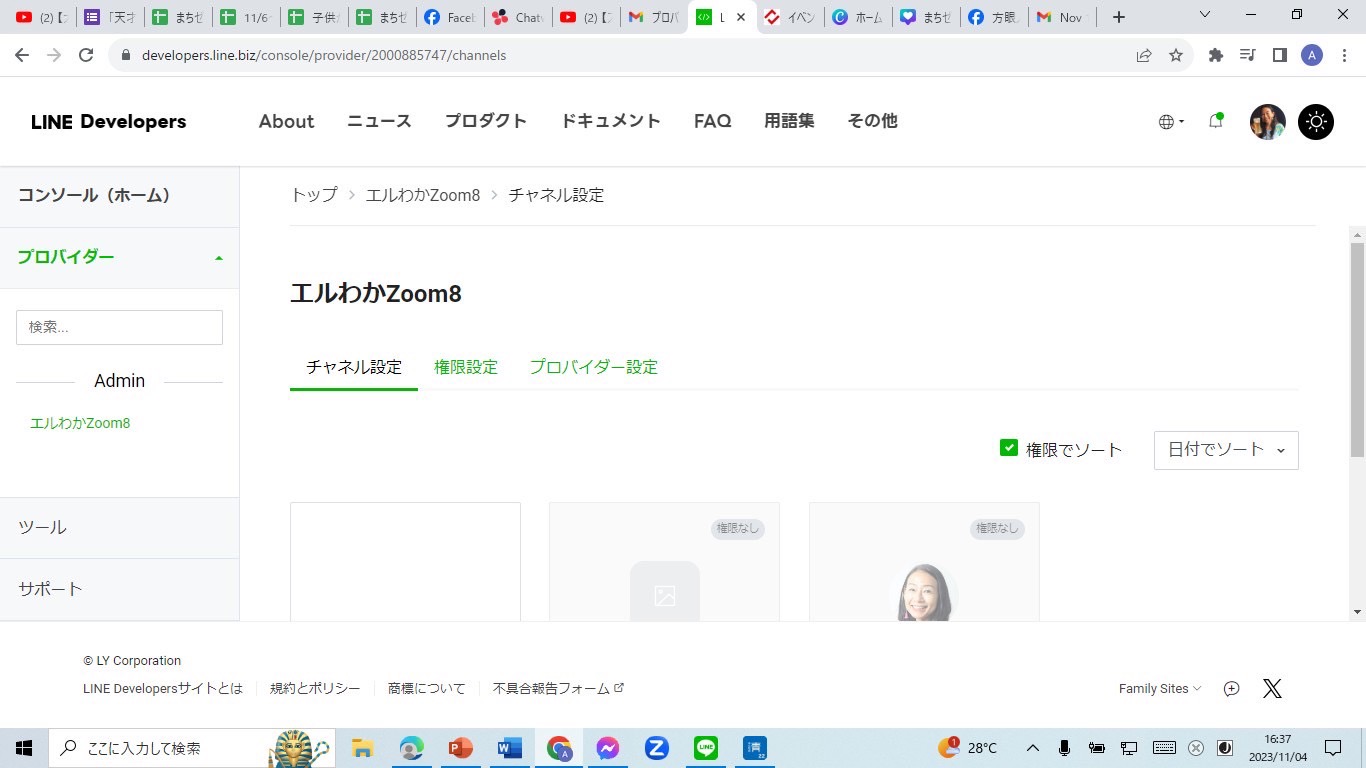This screenshot has height=768, width=1366.
Task: Open 規約とポリシー footer link
Action: [x=315, y=688]
